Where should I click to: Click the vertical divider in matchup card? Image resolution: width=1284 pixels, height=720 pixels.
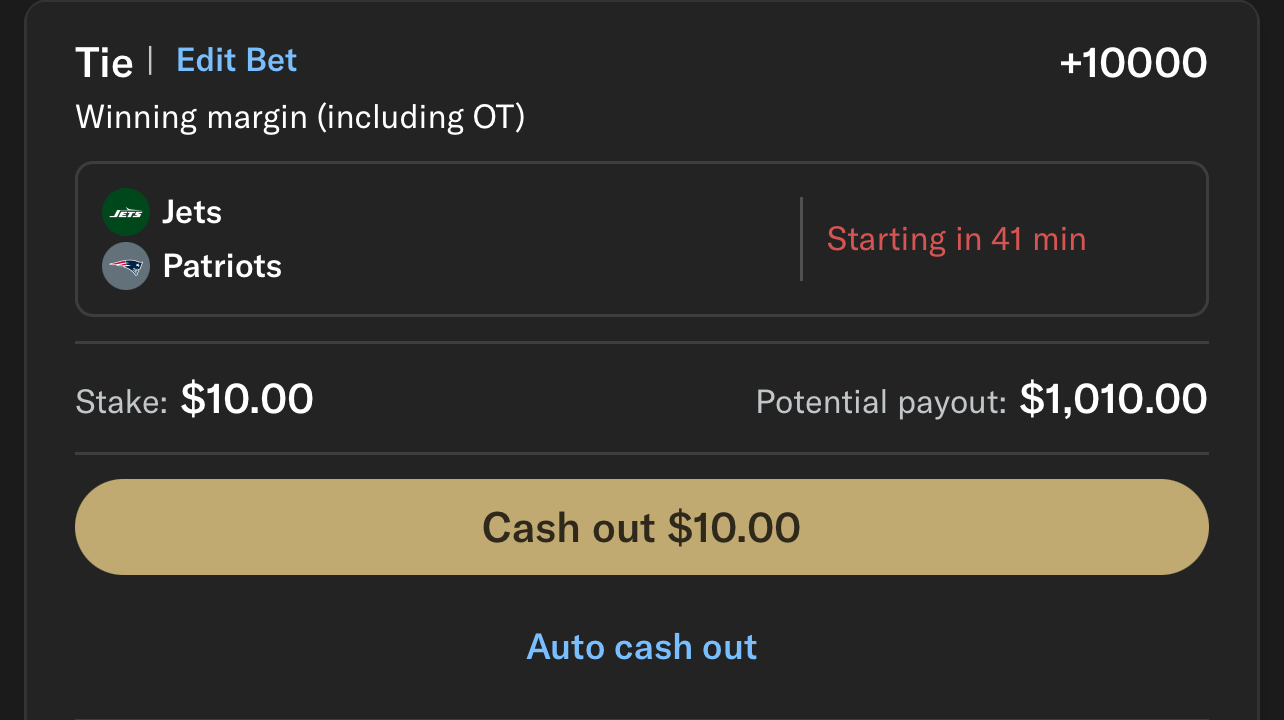pos(801,239)
